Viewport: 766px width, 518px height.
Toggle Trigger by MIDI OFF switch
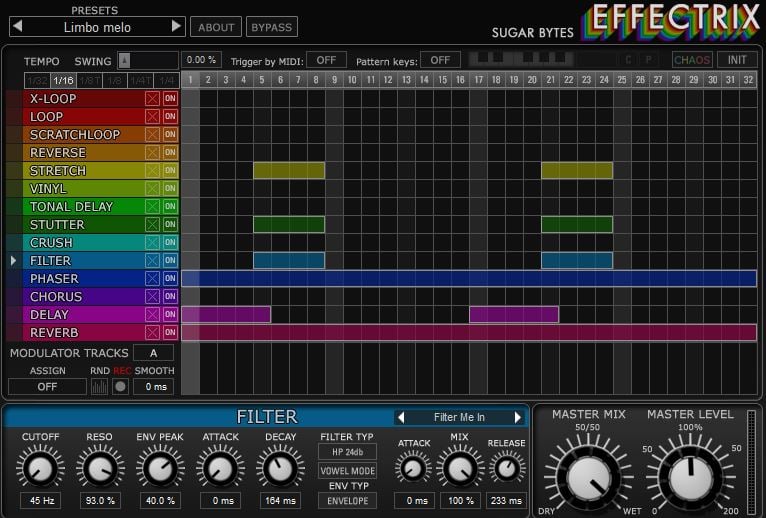pos(326,60)
